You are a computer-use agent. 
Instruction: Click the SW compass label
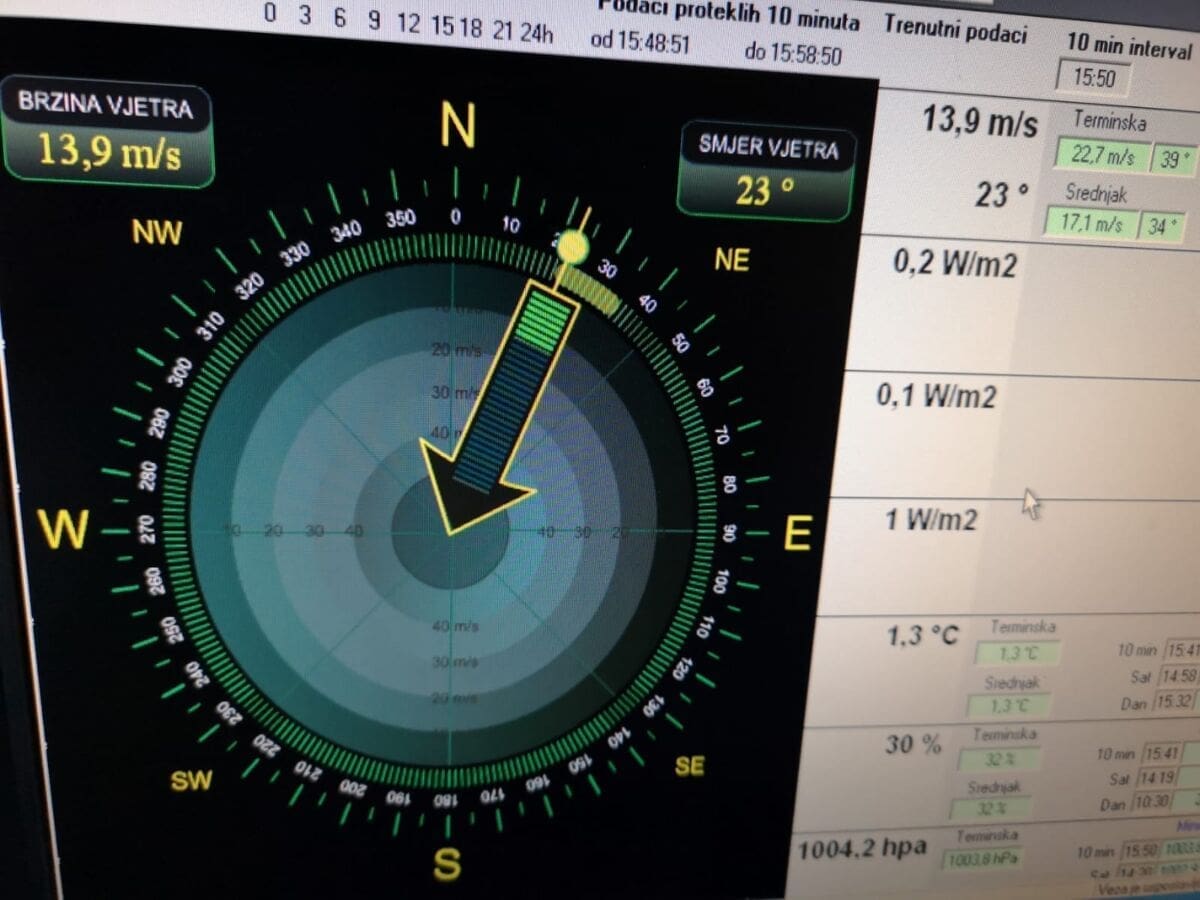[x=190, y=781]
